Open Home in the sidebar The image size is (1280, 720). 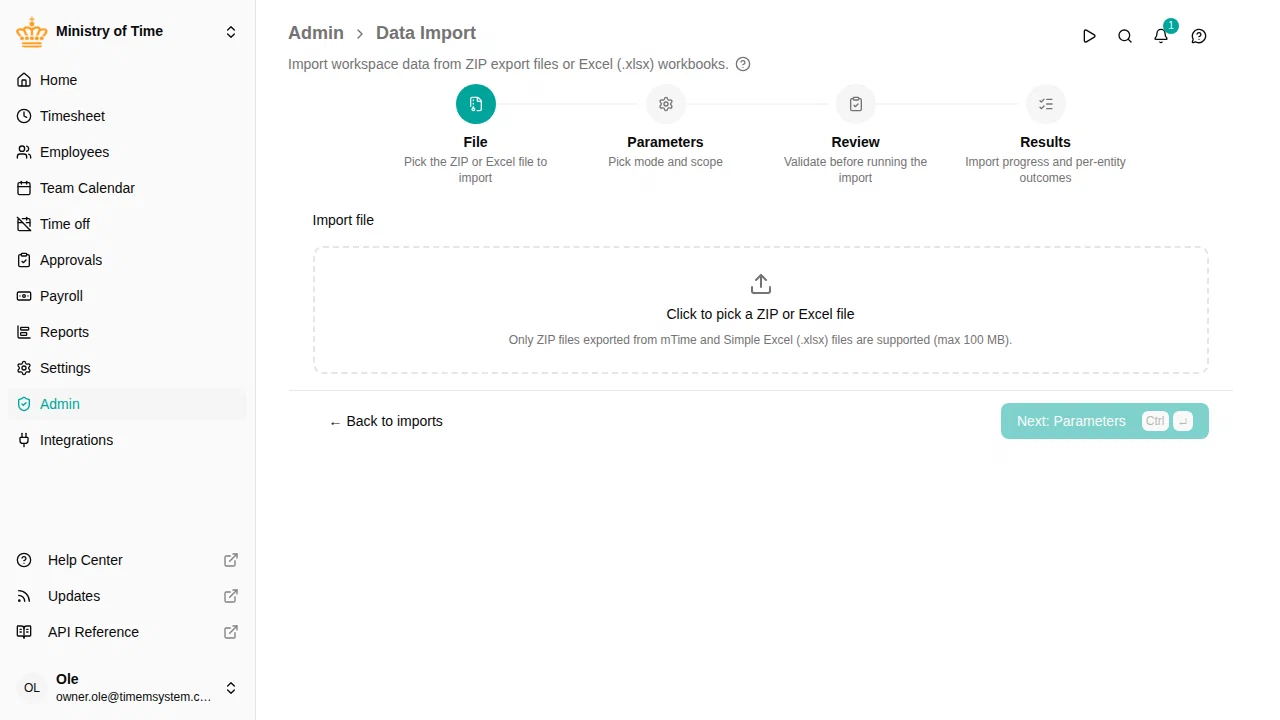pyautogui.click(x=127, y=80)
